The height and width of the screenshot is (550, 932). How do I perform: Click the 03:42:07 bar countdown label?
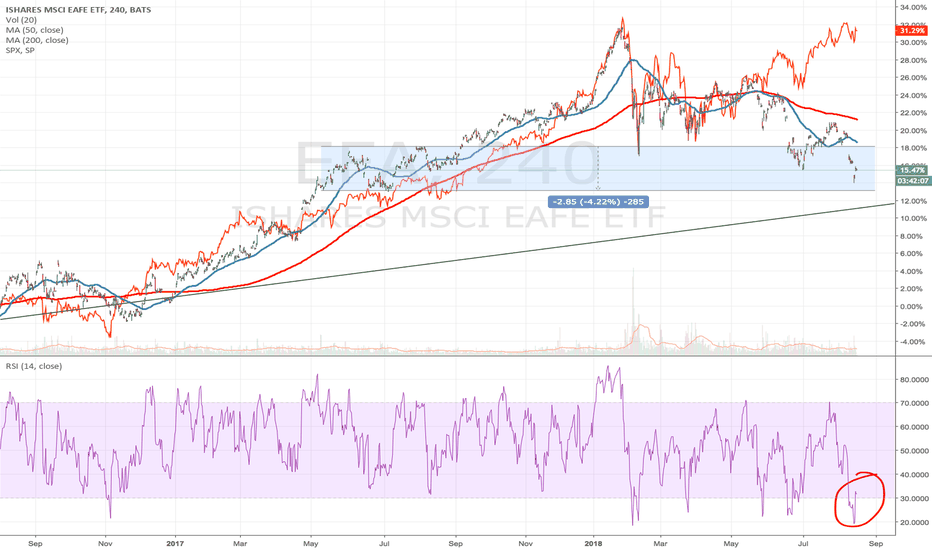coord(913,181)
